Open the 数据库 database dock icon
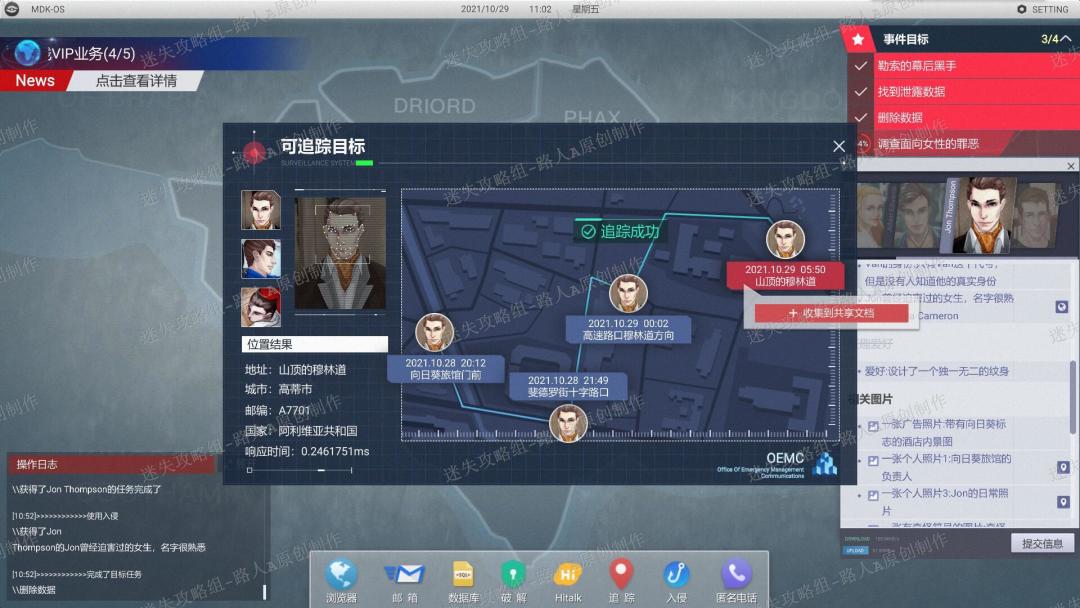 click(x=463, y=574)
